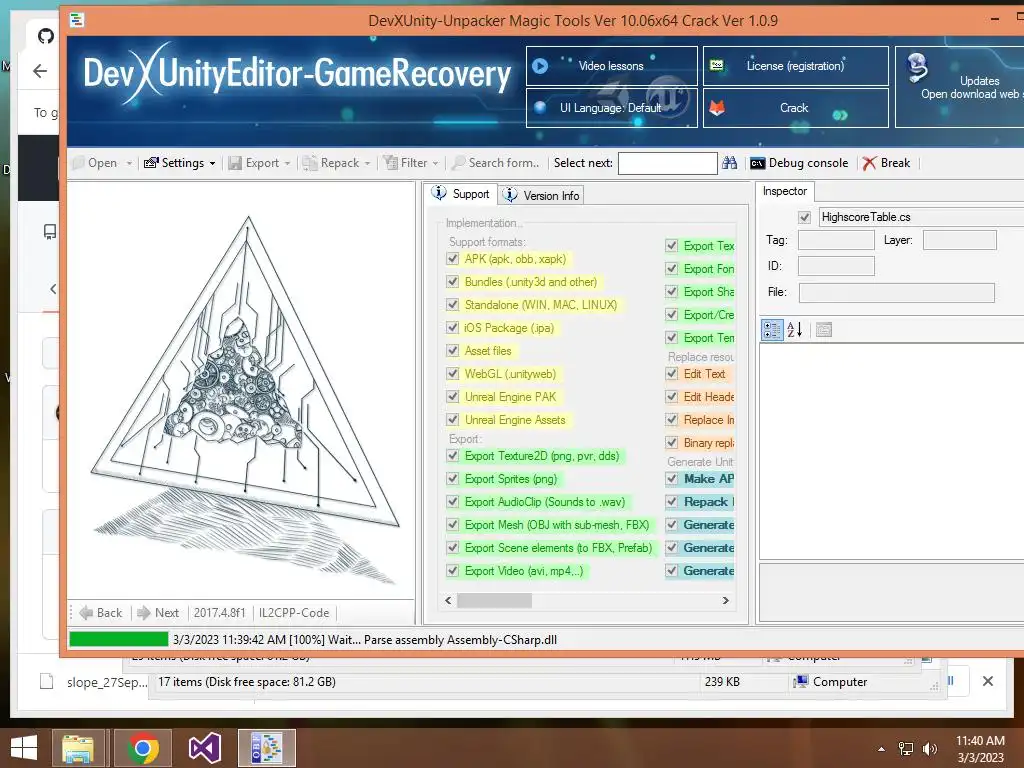Select the Inspector tab

(x=785, y=191)
